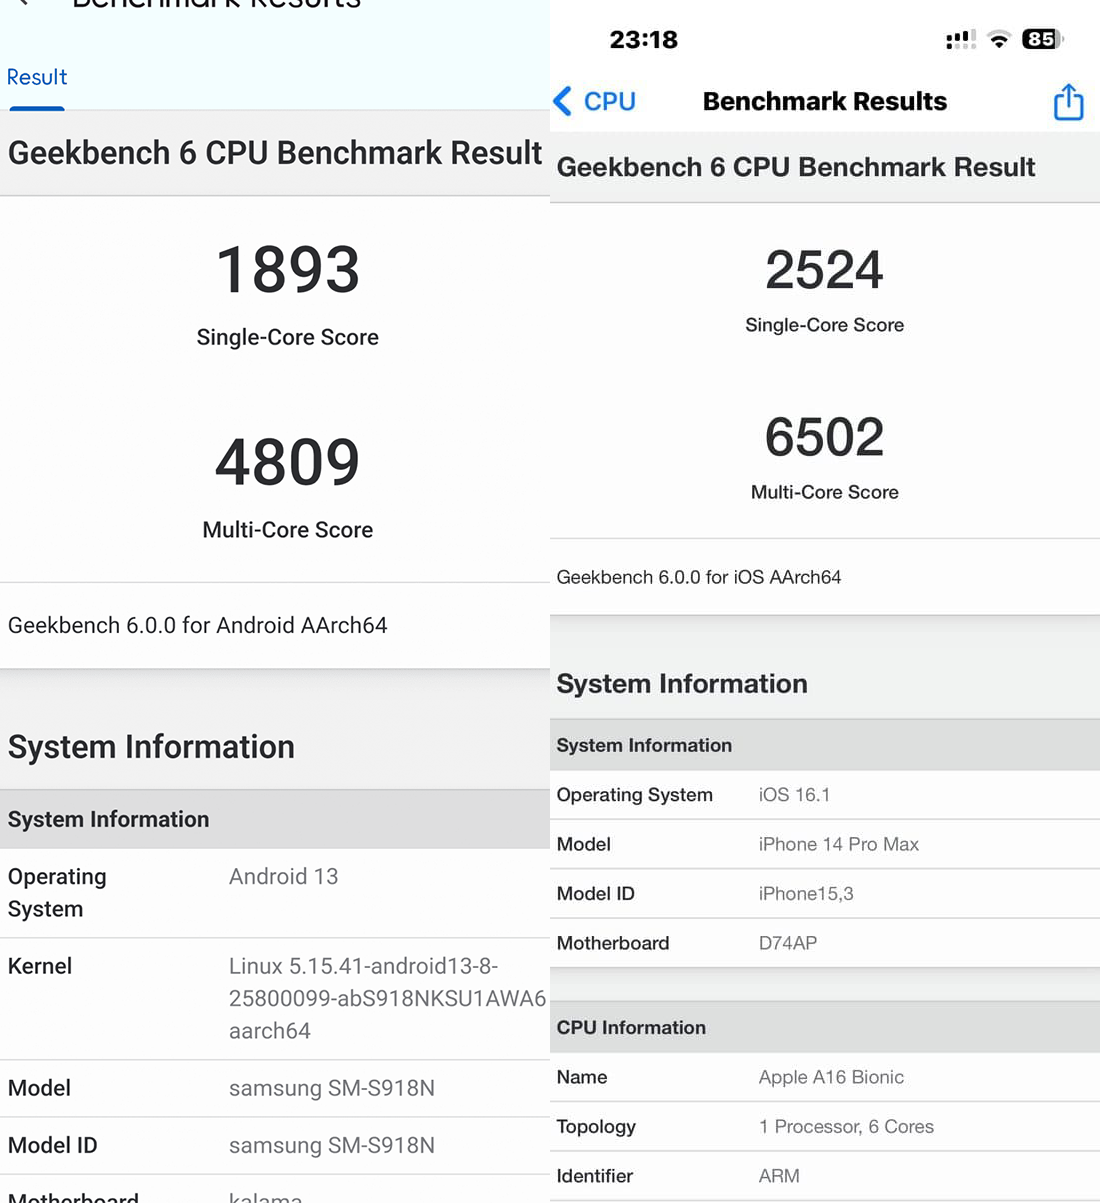Go back using the CPU chevron

coord(563,101)
